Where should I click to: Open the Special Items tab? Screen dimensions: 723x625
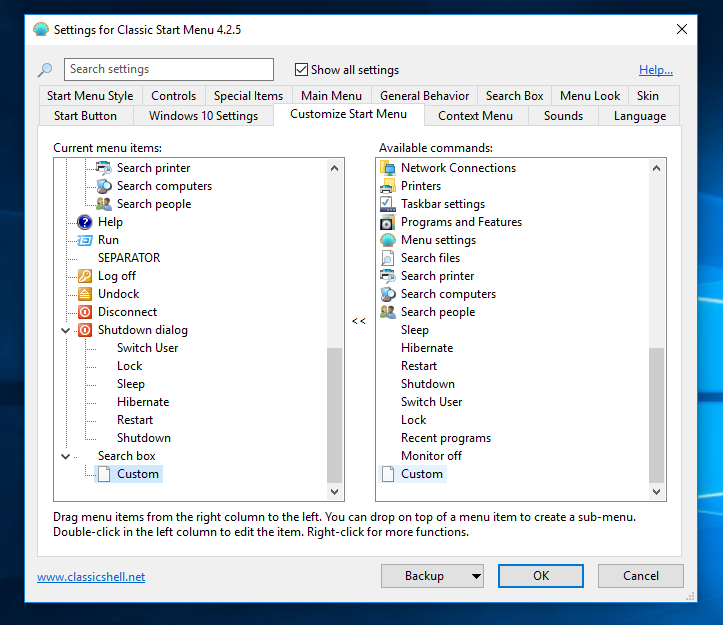coord(249,96)
